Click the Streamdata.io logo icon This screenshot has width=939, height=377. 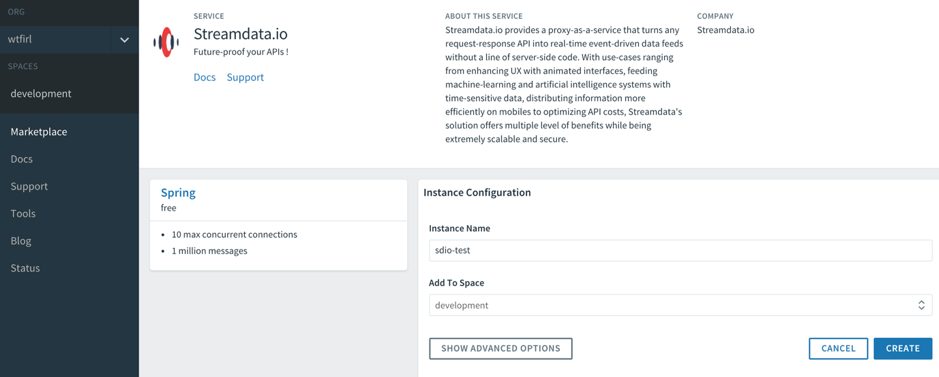(166, 42)
